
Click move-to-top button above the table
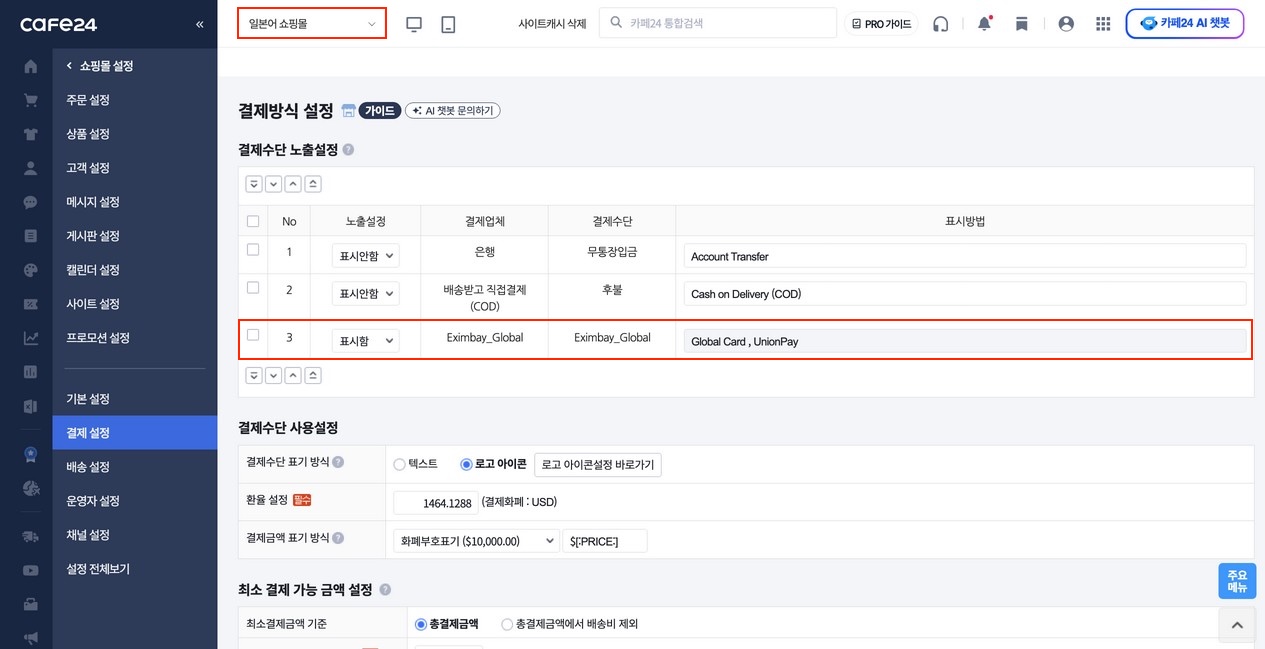coord(313,184)
